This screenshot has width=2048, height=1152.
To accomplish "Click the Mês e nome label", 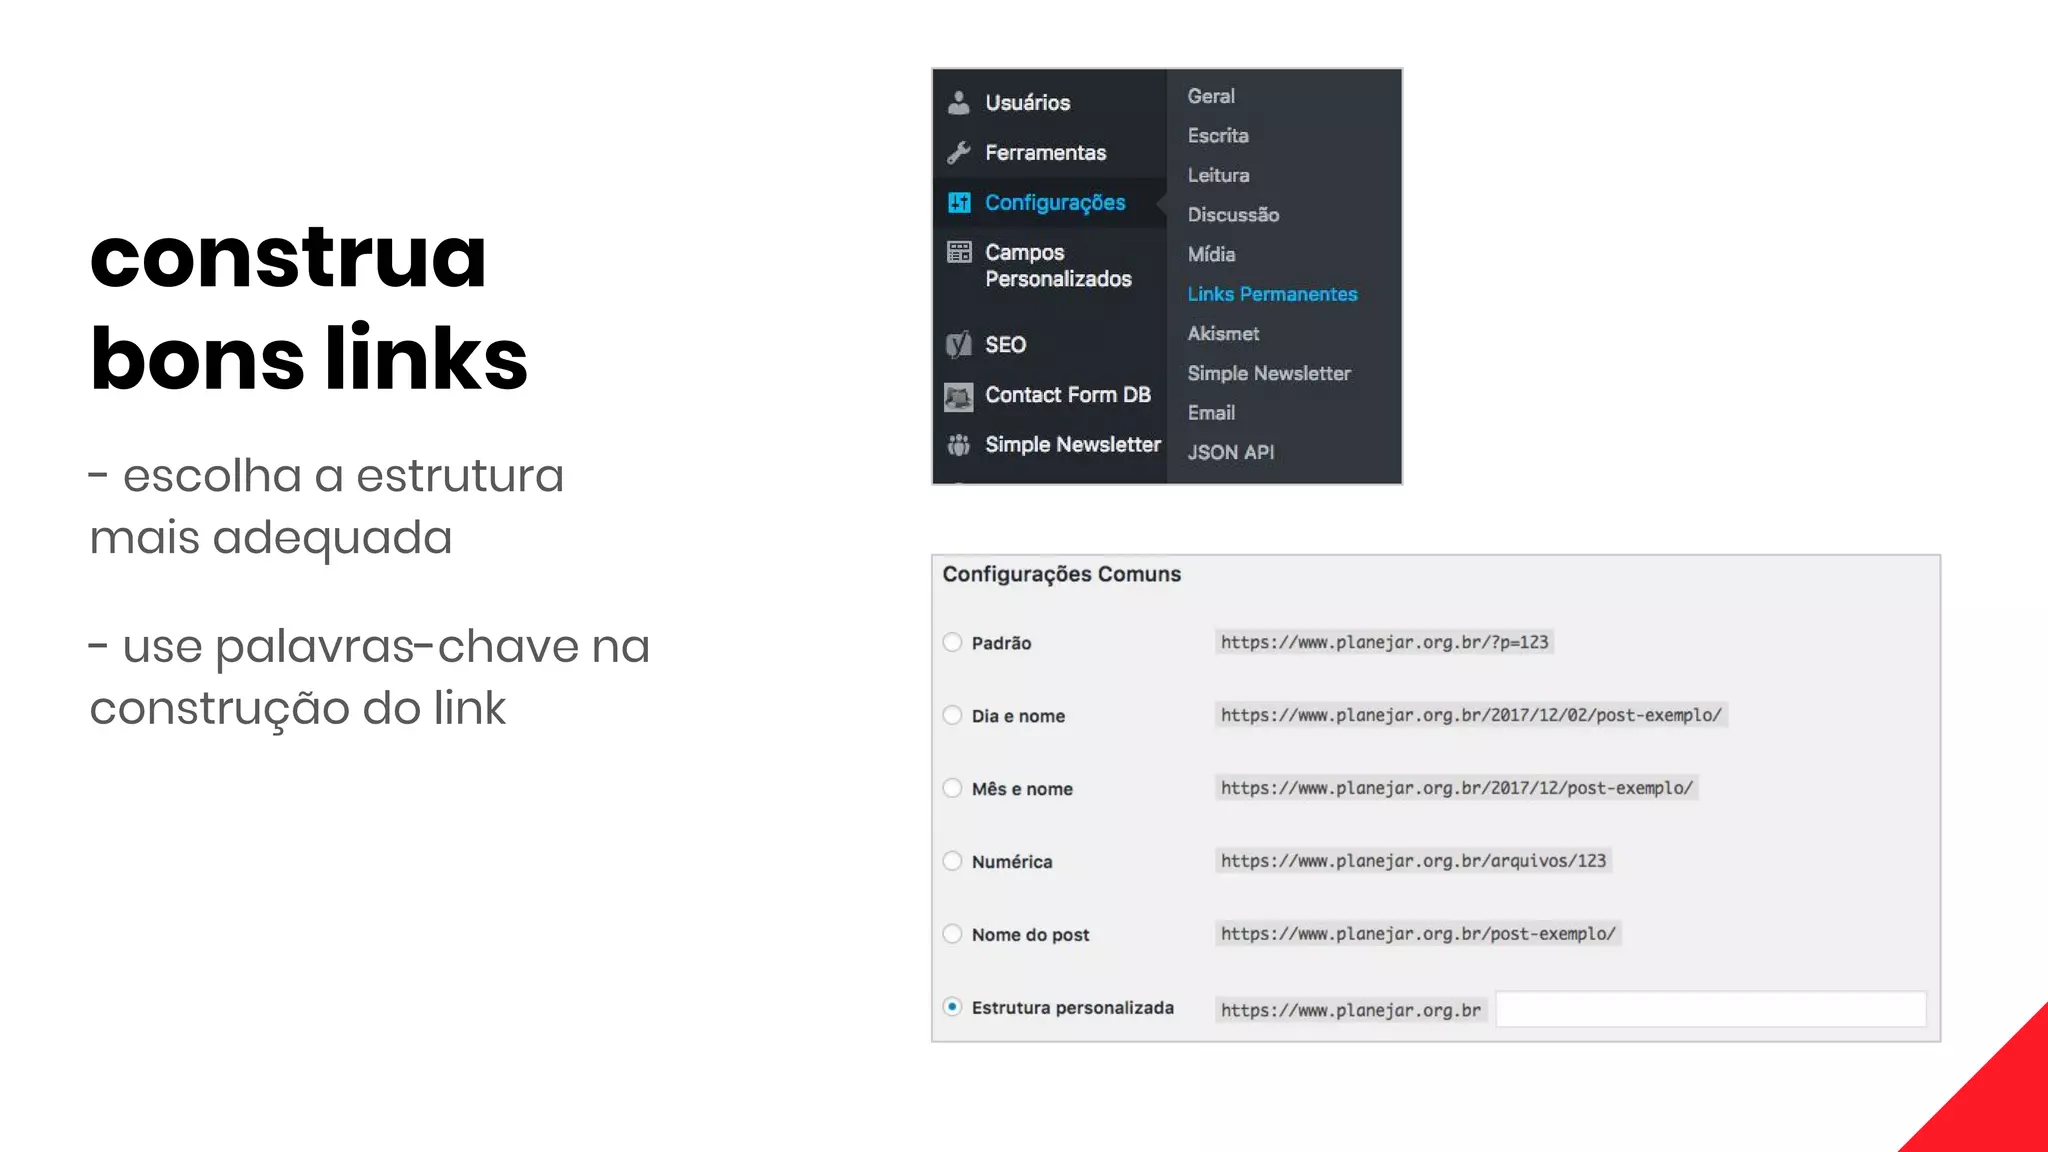I will [1022, 789].
